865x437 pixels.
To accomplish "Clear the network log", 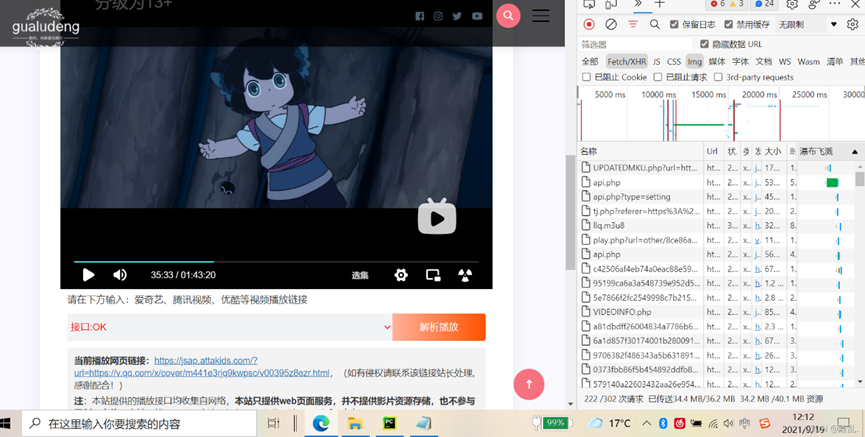I will pos(611,24).
